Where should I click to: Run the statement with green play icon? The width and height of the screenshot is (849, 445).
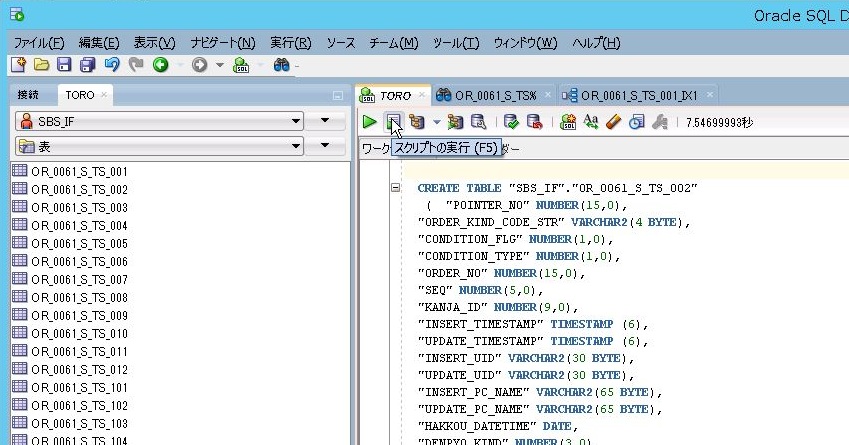[x=370, y=122]
